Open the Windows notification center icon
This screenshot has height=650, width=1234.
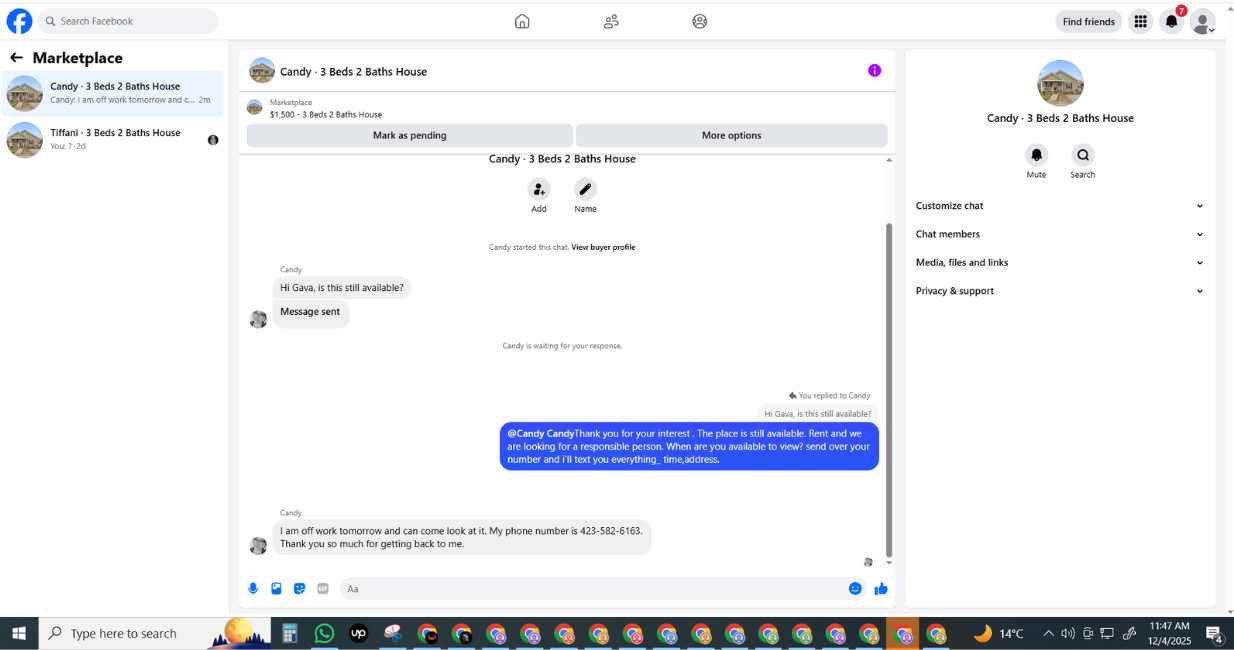1215,633
